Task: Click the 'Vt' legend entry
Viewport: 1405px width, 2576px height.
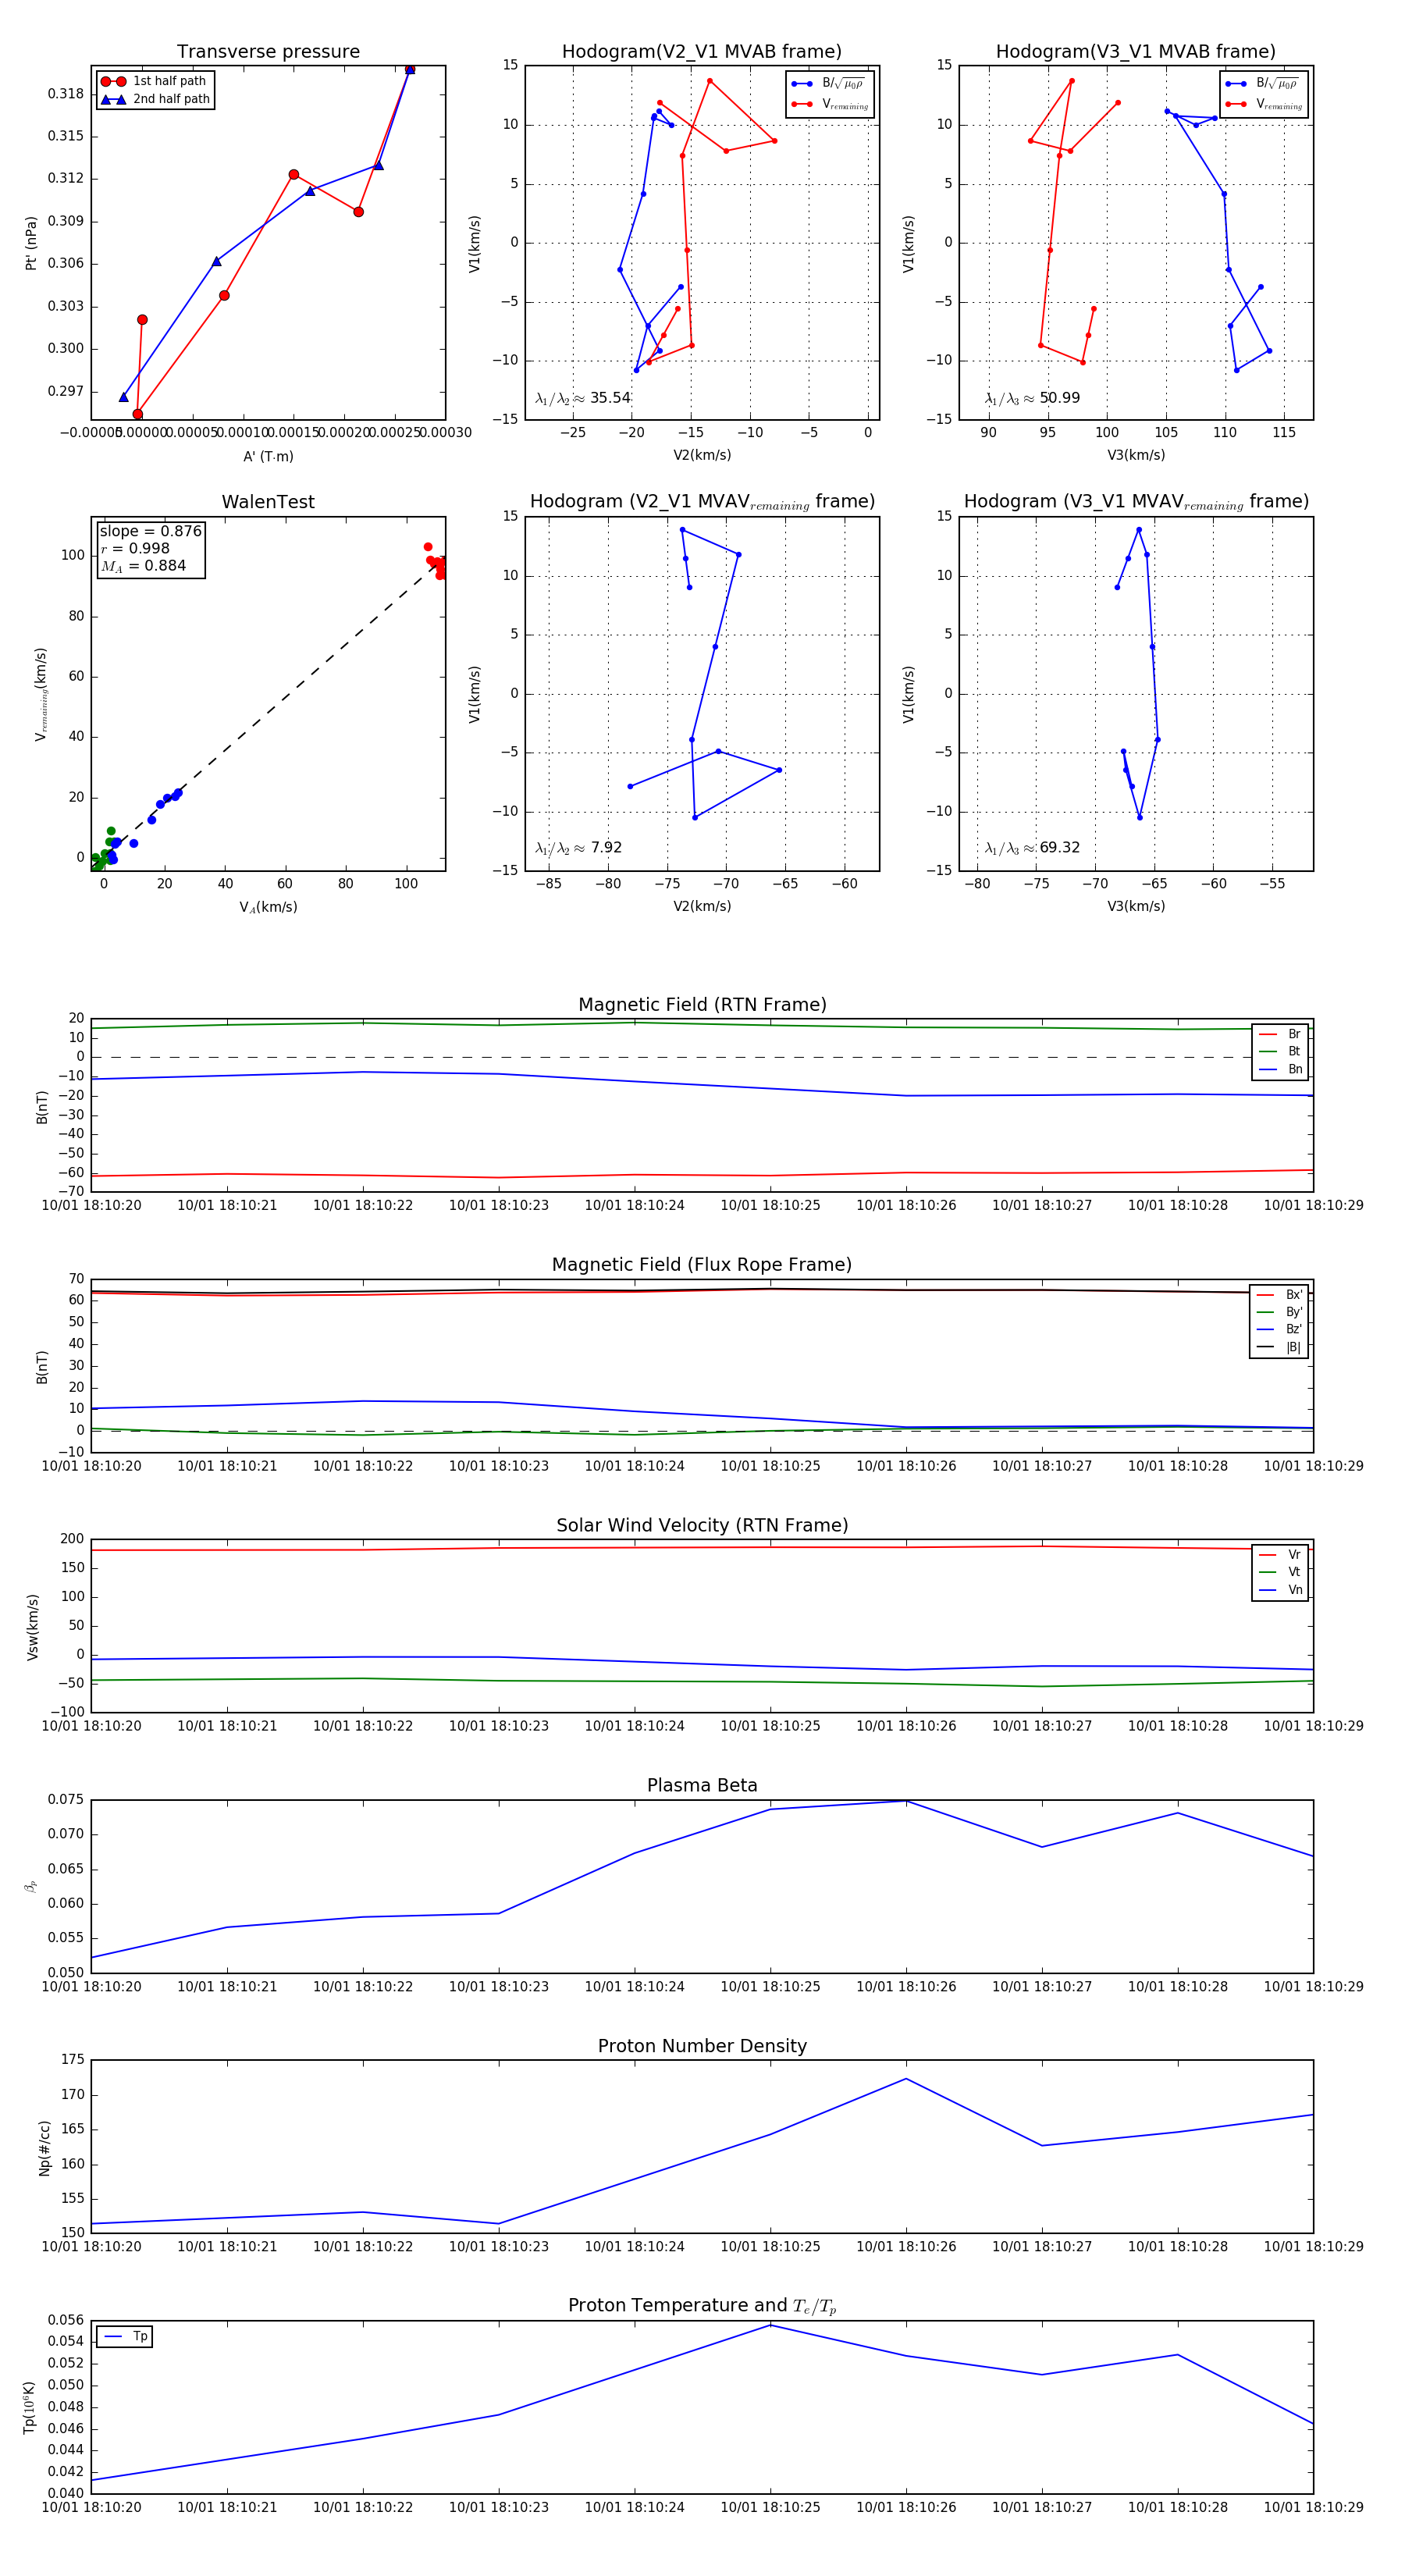Action: (1282, 1572)
